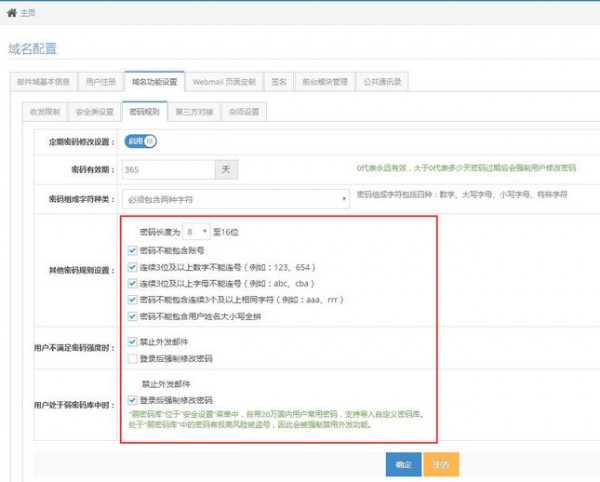Viewport: 600px width, 482px height.
Task: Open the 公共通讯录 tab
Action: (x=382, y=81)
